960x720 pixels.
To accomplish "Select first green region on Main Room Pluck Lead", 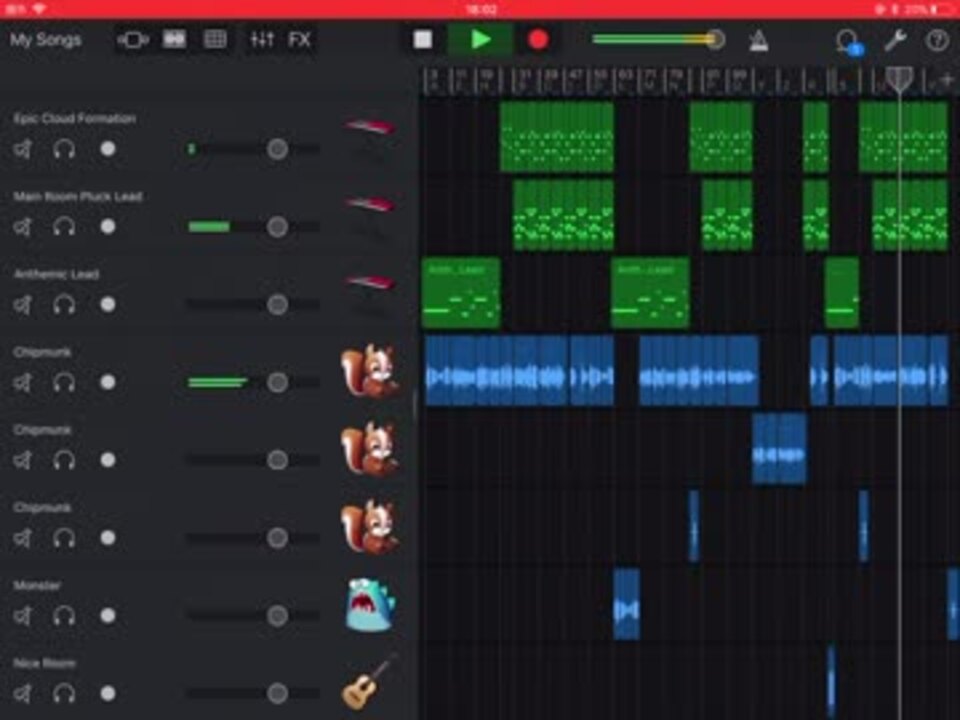I will click(x=563, y=215).
